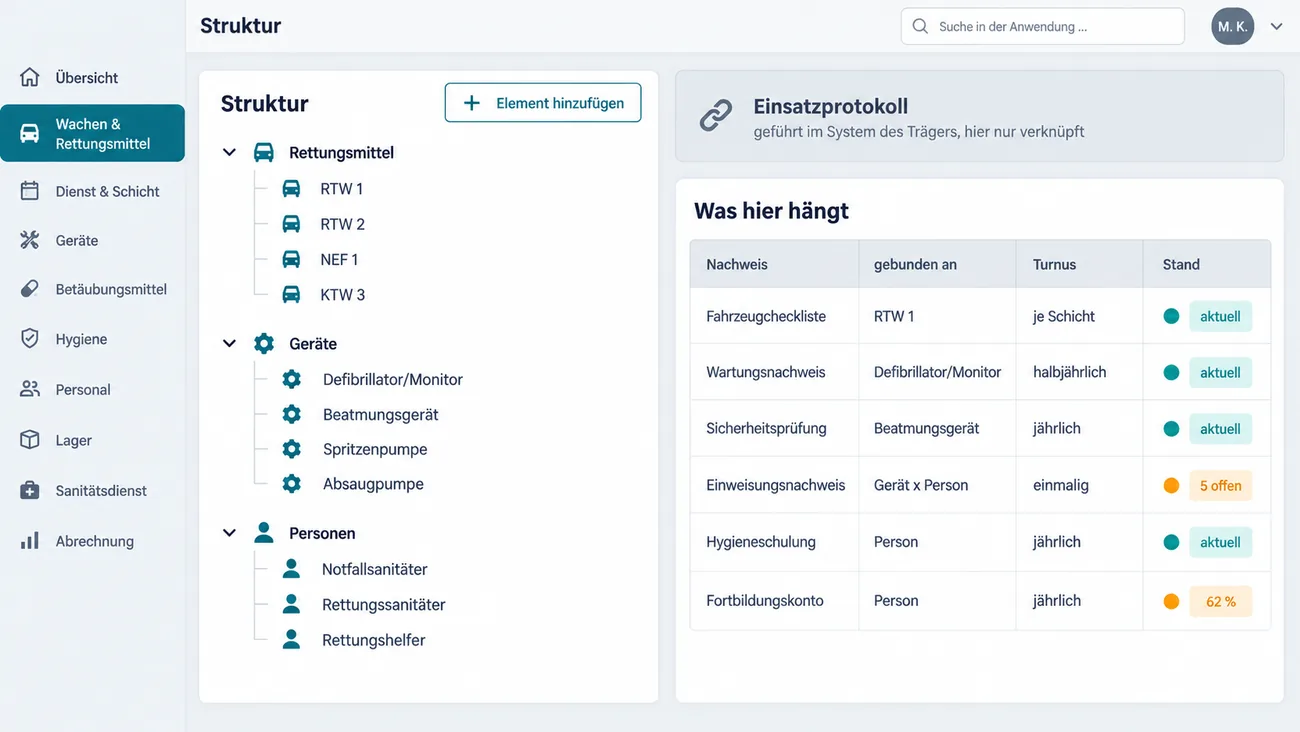Image resolution: width=1300 pixels, height=732 pixels.
Task: Go to Lager in the sidebar
Action: coord(92,440)
